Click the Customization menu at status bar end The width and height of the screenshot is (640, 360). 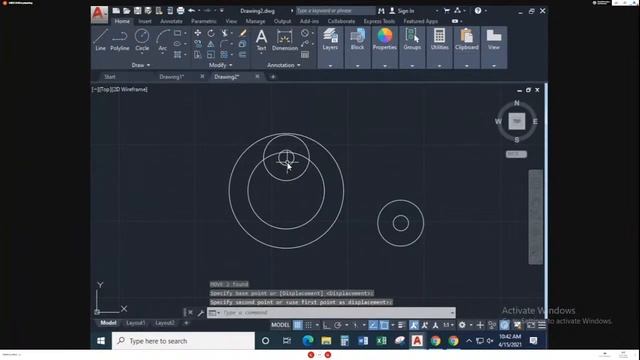[x=542, y=325]
